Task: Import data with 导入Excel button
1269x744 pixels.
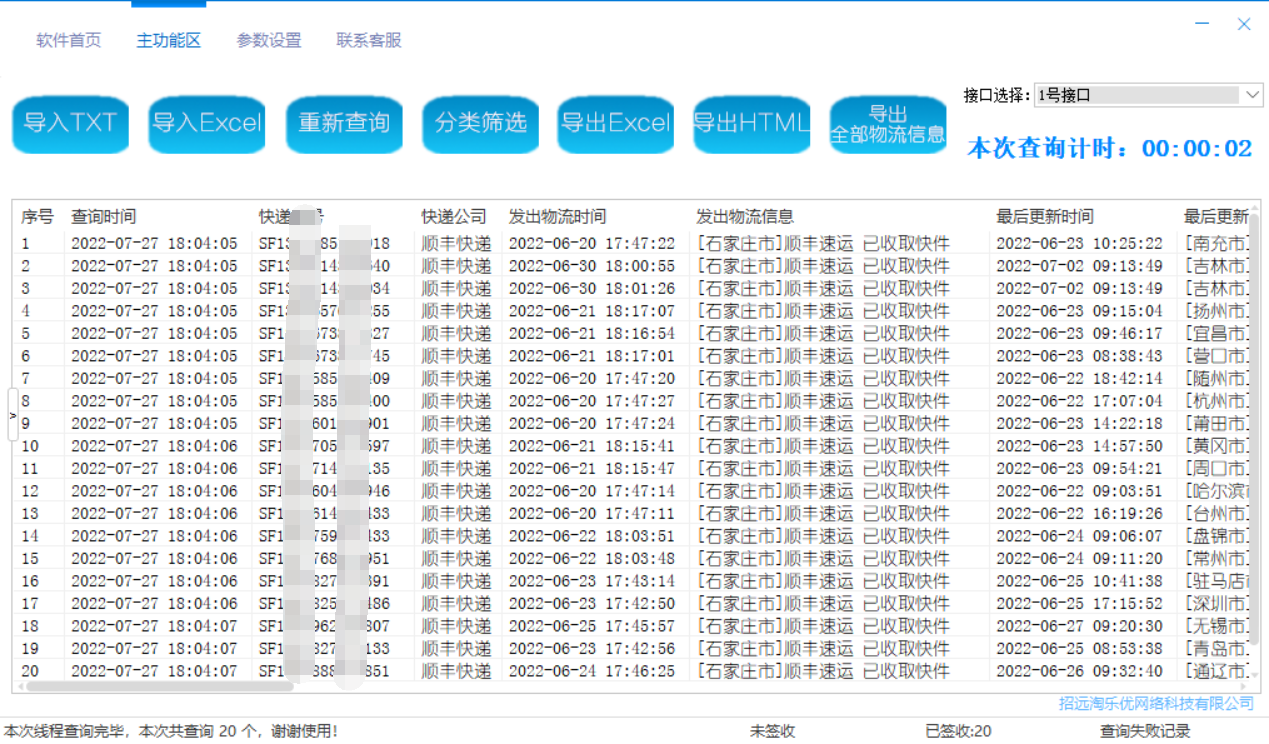Action: [x=207, y=124]
